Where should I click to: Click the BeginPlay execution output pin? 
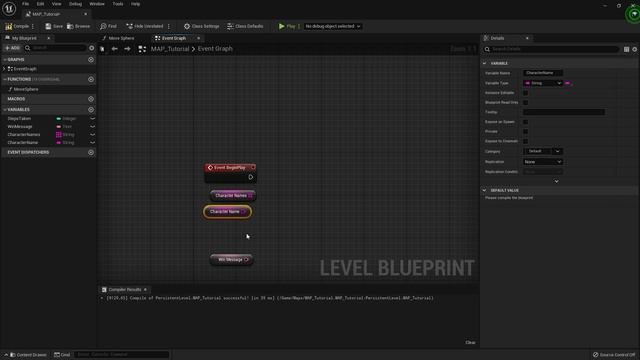pyautogui.click(x=251, y=177)
